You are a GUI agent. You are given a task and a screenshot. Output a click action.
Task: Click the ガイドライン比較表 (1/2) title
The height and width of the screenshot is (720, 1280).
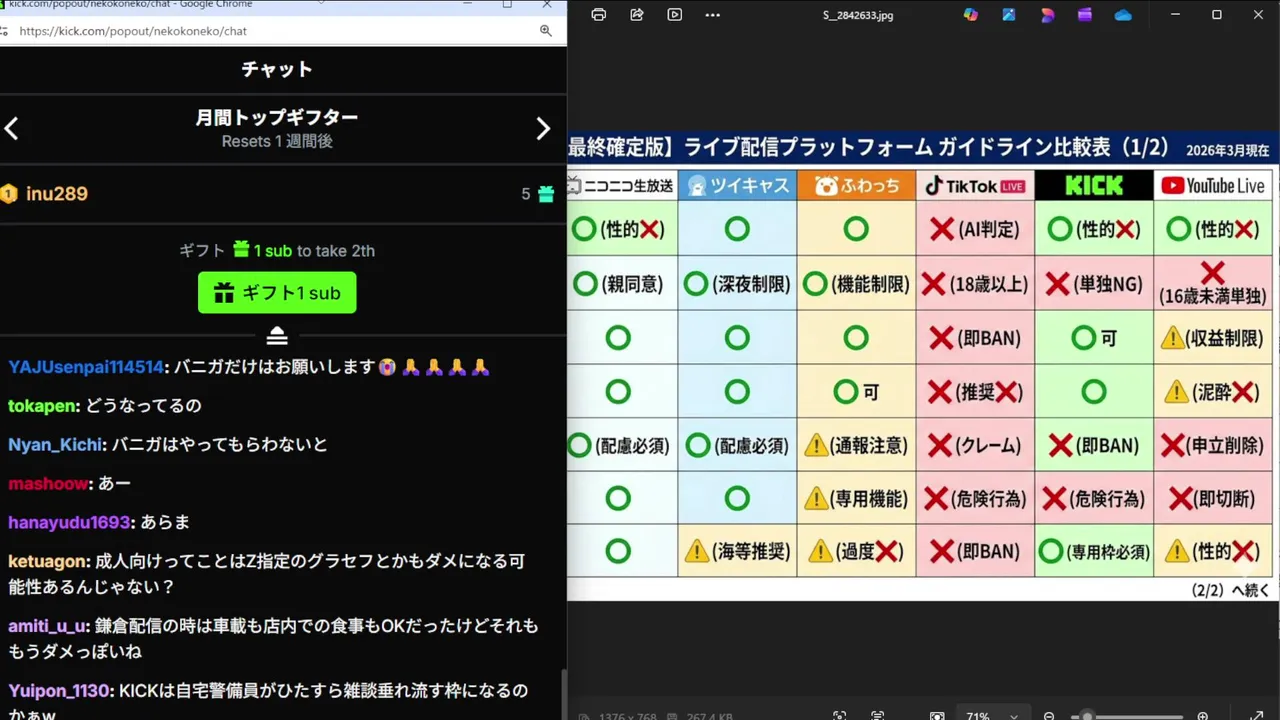coord(1054,147)
